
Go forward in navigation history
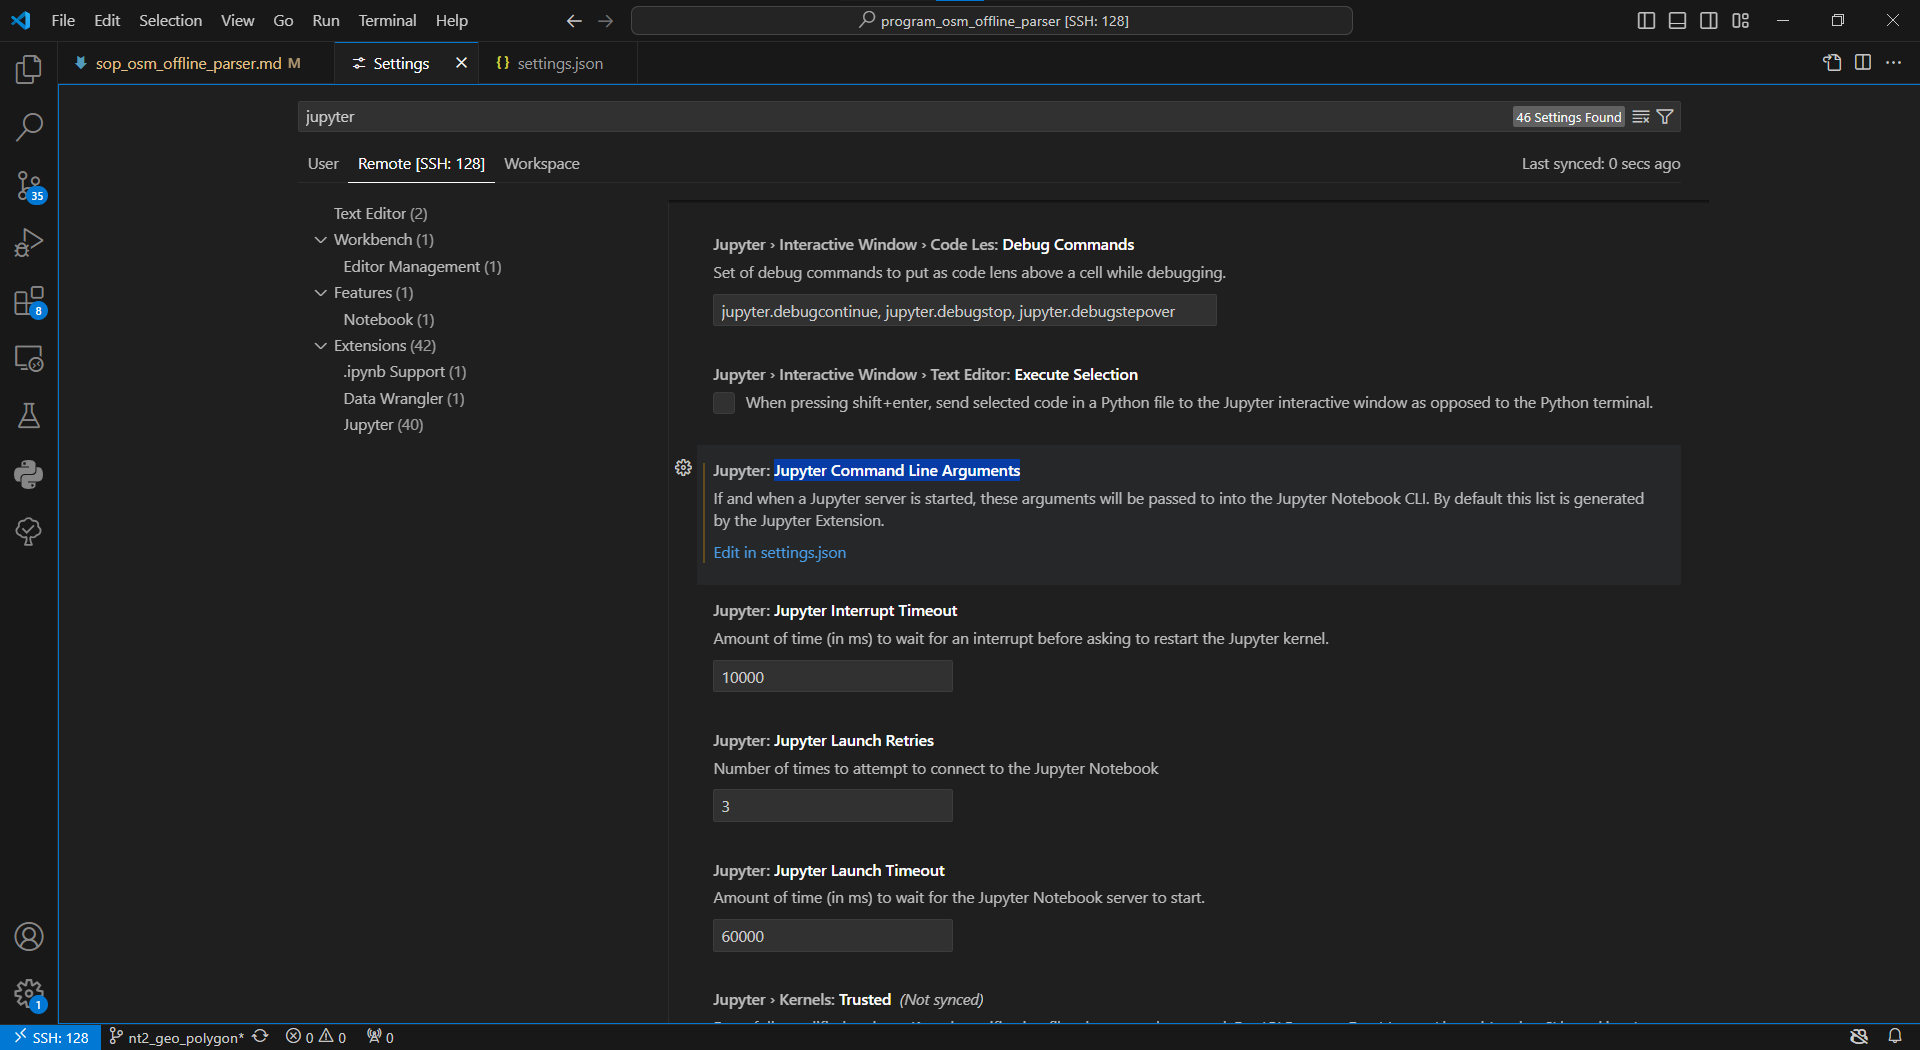tap(606, 21)
